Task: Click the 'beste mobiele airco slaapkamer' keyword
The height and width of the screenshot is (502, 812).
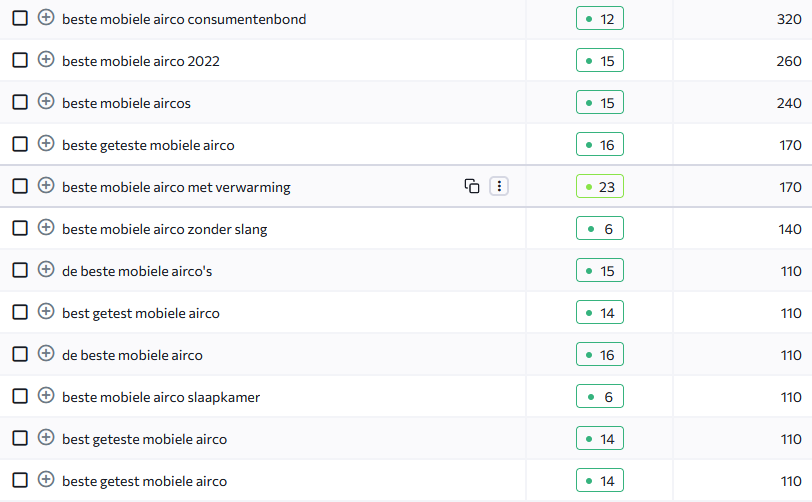Action: click(x=161, y=397)
